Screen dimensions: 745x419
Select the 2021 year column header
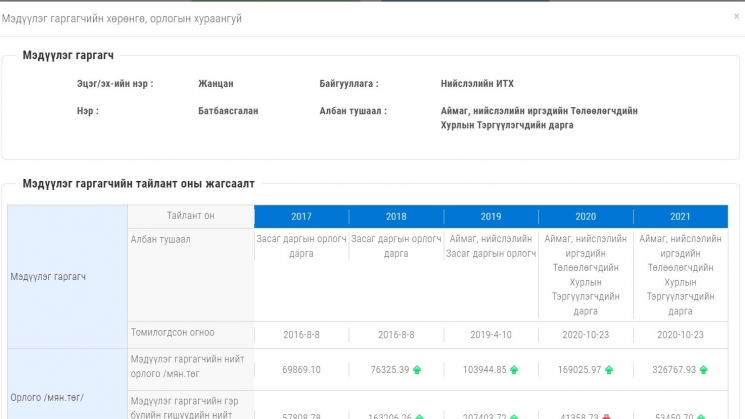[x=680, y=216]
